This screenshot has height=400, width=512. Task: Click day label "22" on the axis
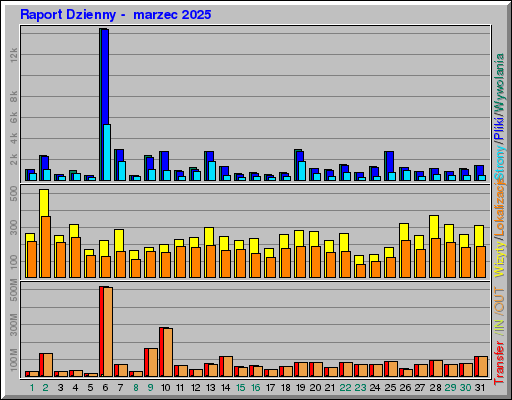(345, 388)
